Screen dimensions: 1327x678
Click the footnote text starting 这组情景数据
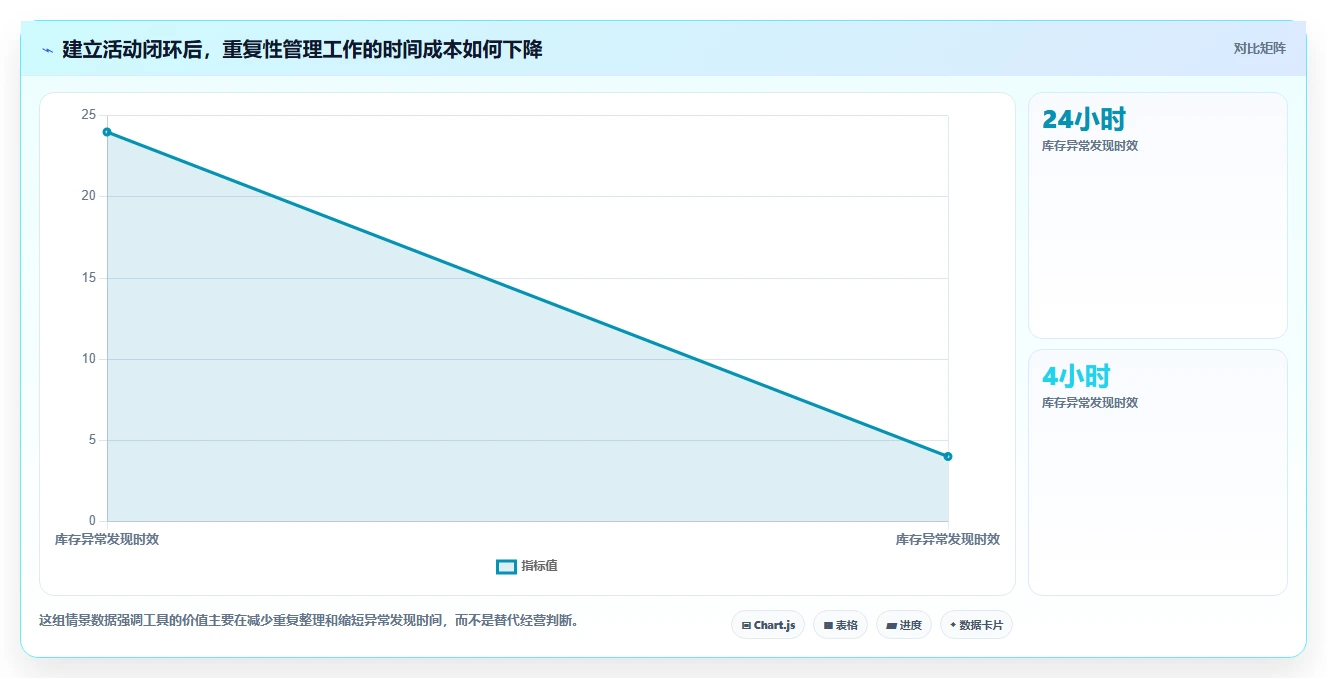(x=309, y=620)
